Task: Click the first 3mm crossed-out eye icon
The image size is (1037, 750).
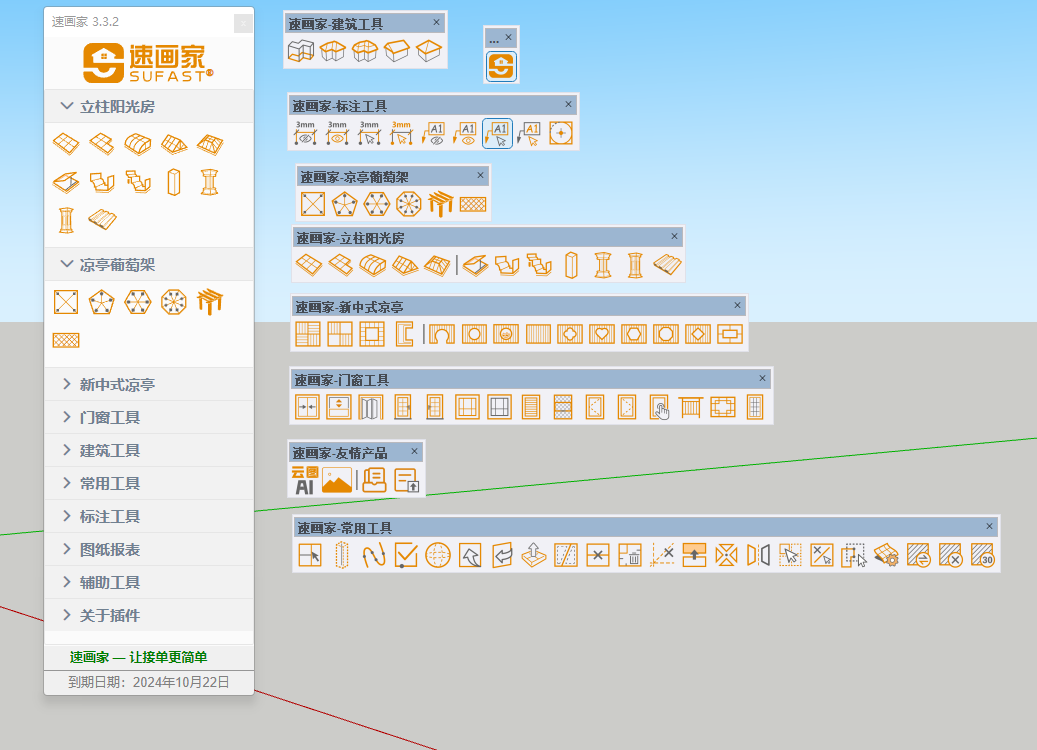Action: 306,133
